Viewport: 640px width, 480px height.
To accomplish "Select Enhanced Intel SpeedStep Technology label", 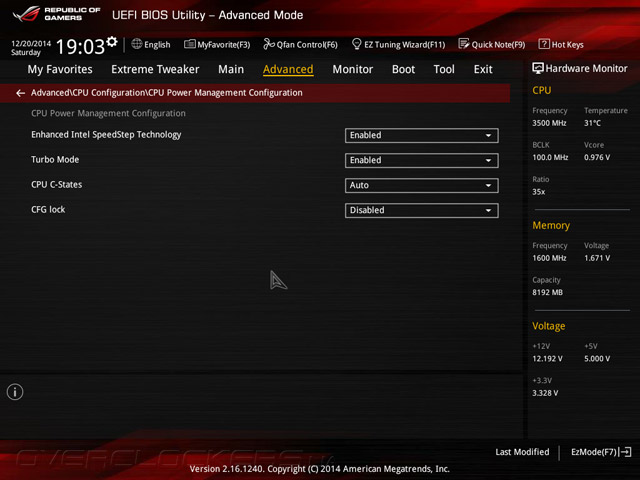I will point(106,135).
